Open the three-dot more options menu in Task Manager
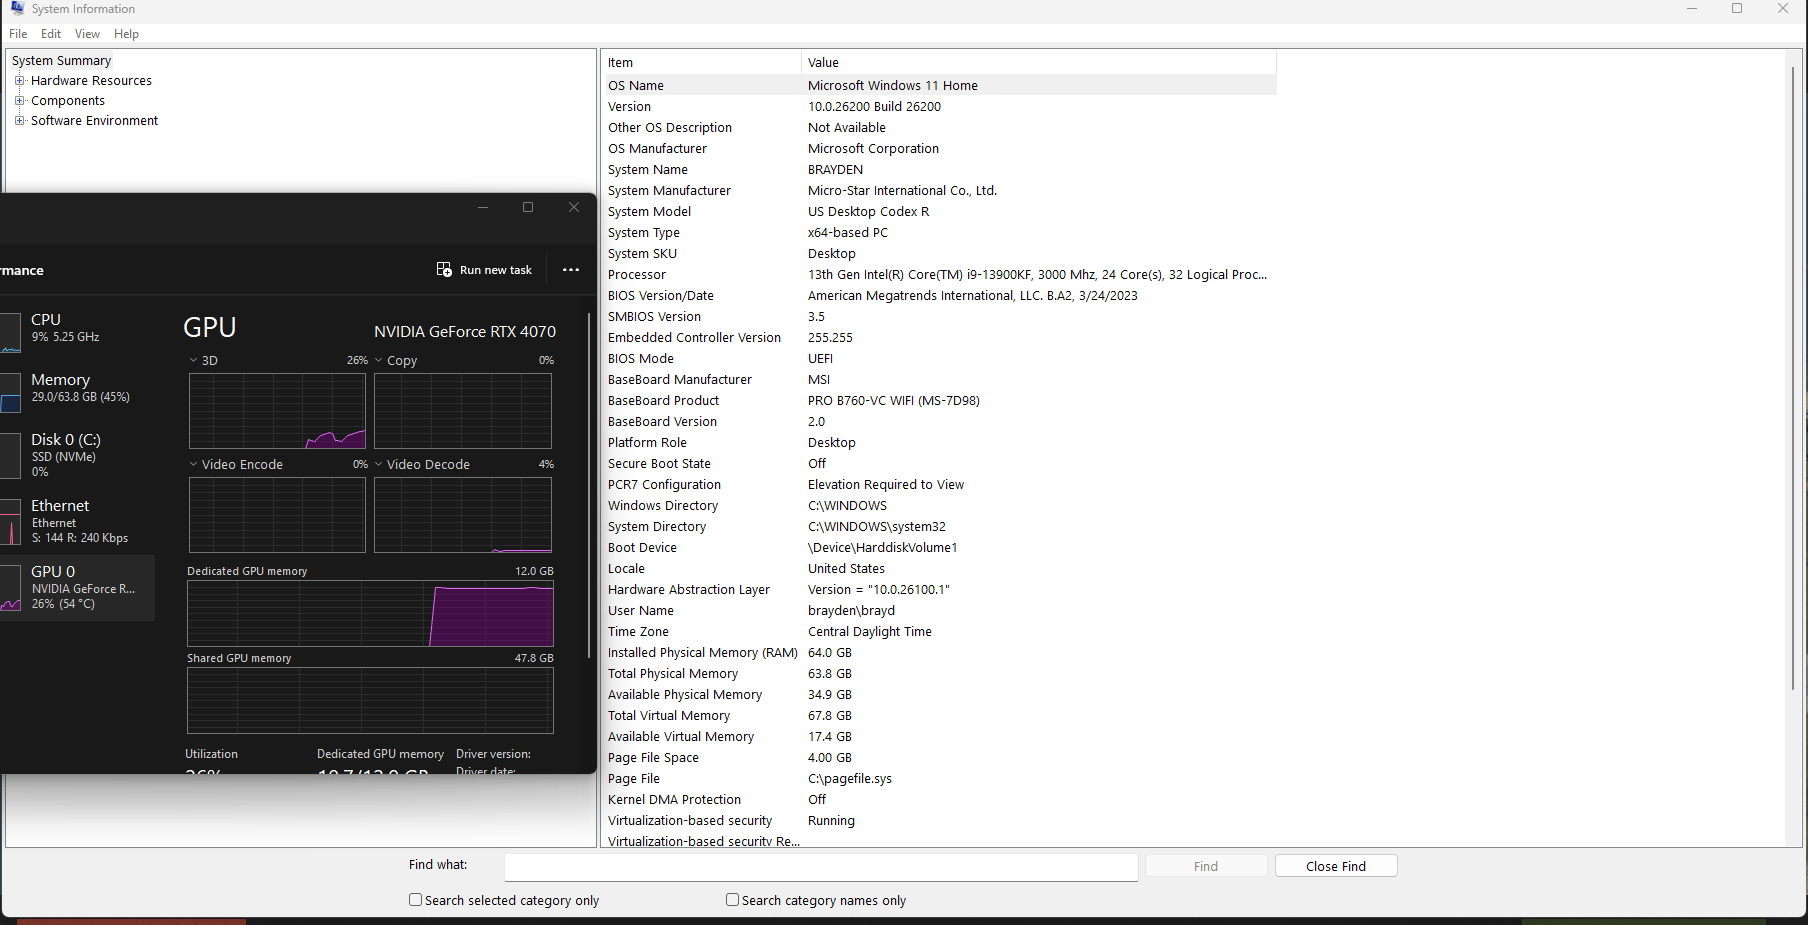Viewport: 1808px width, 925px height. point(571,270)
